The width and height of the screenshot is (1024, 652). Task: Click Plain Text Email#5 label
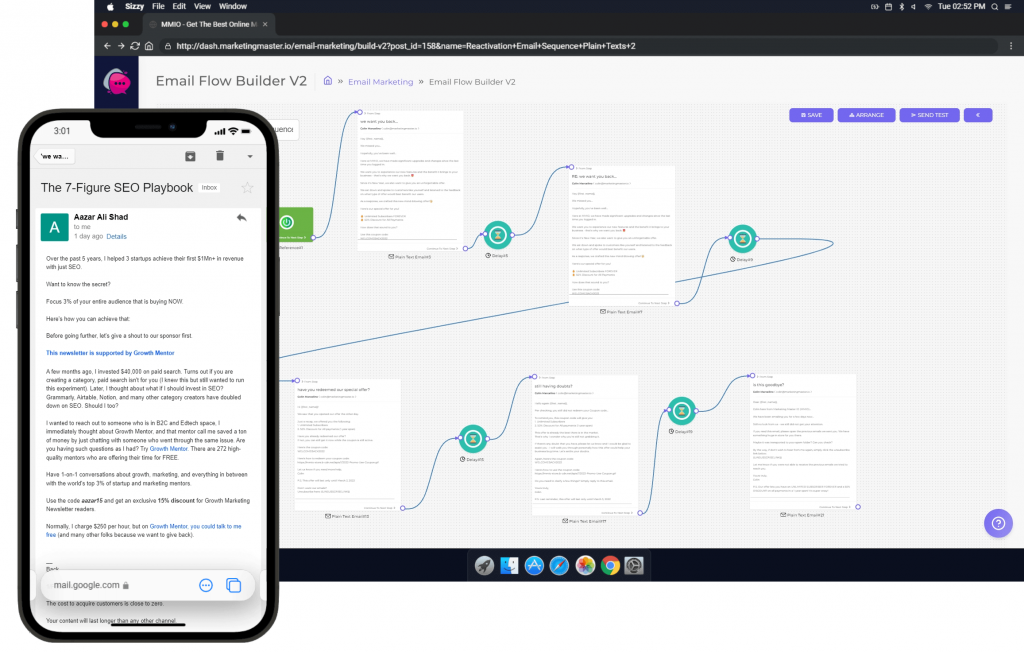pyautogui.click(x=409, y=257)
